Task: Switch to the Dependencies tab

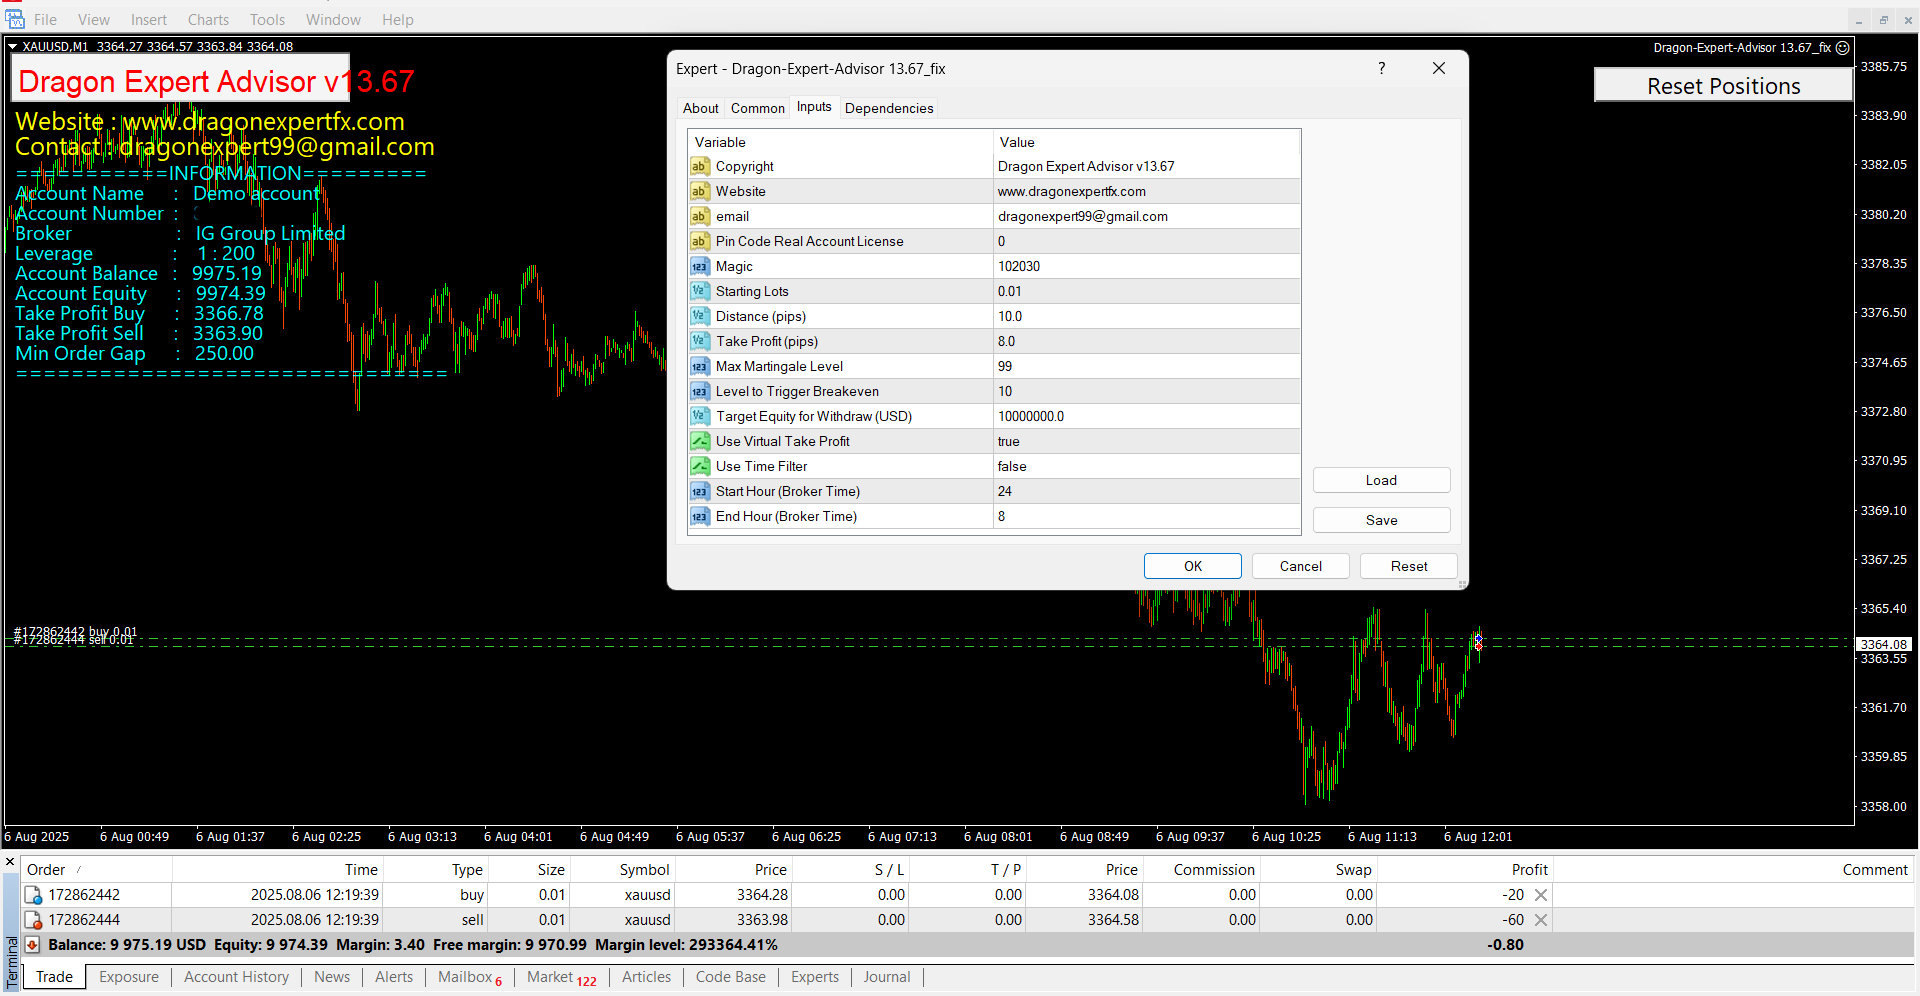Action: click(x=888, y=108)
